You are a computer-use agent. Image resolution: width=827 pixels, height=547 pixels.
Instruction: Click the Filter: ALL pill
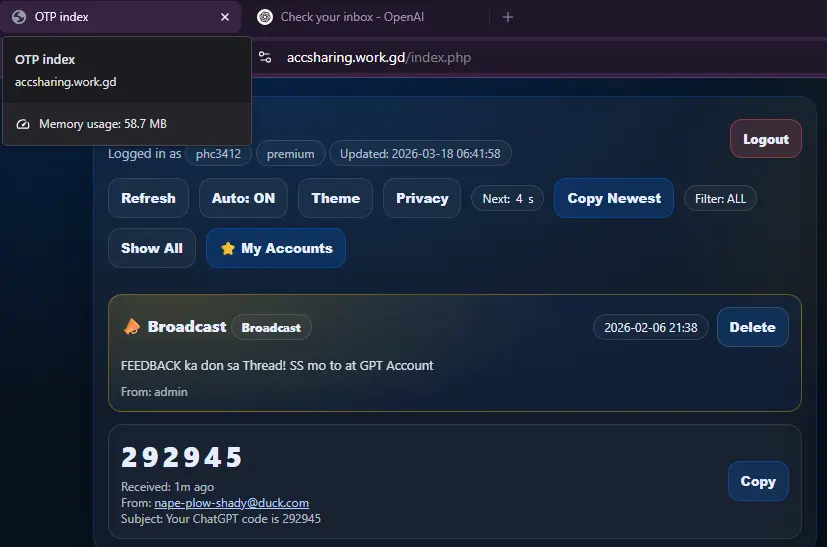click(x=720, y=198)
